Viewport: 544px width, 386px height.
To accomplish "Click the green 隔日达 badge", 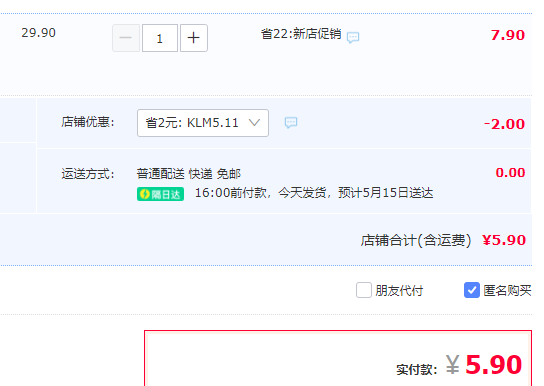I will 160,194.
